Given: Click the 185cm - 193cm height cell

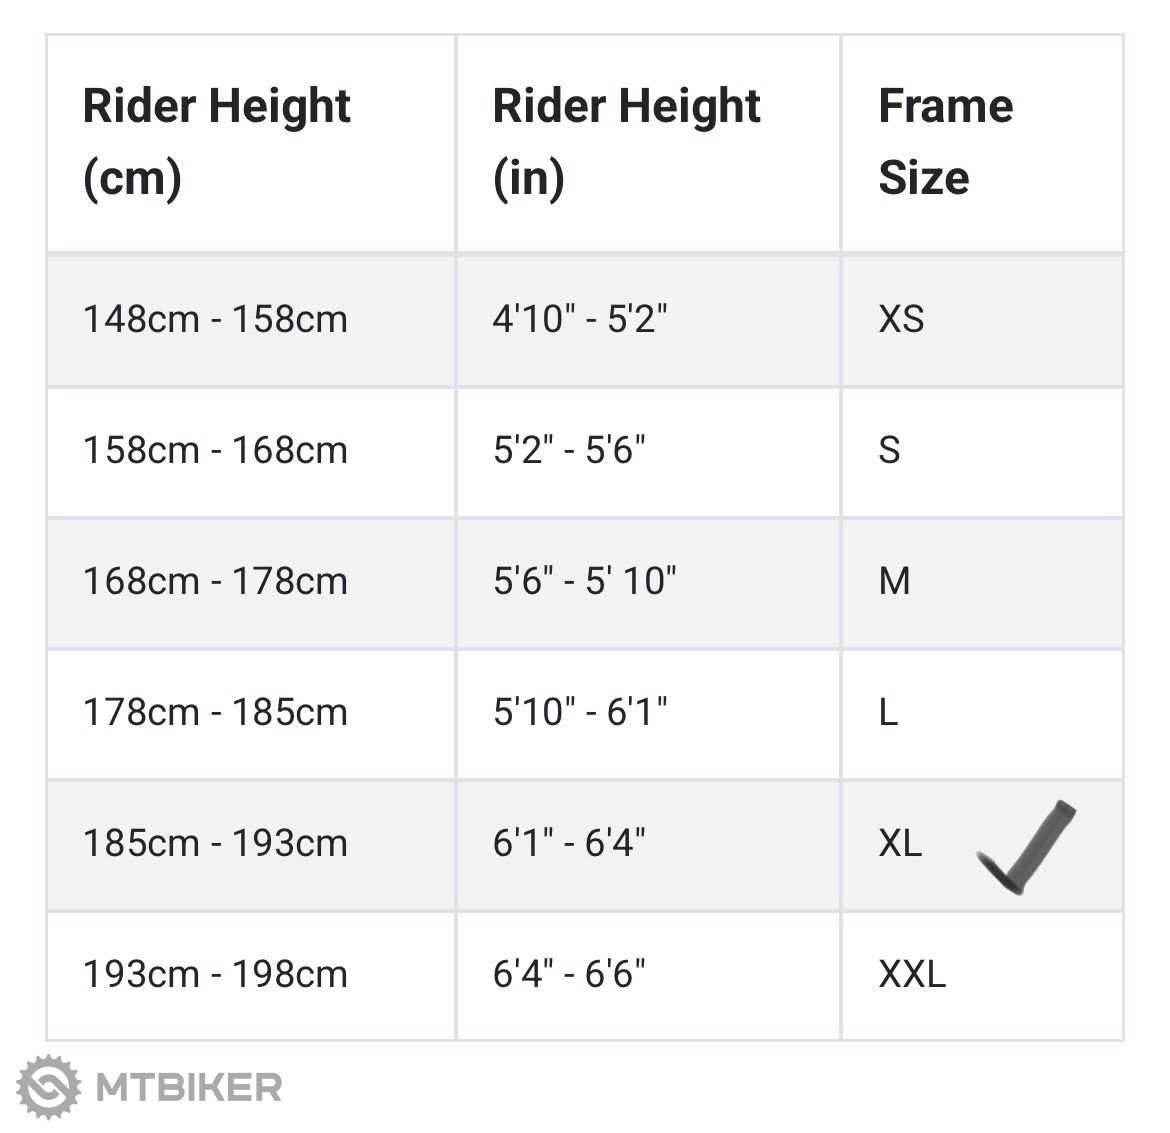Looking at the screenshot, I should pos(215,844).
